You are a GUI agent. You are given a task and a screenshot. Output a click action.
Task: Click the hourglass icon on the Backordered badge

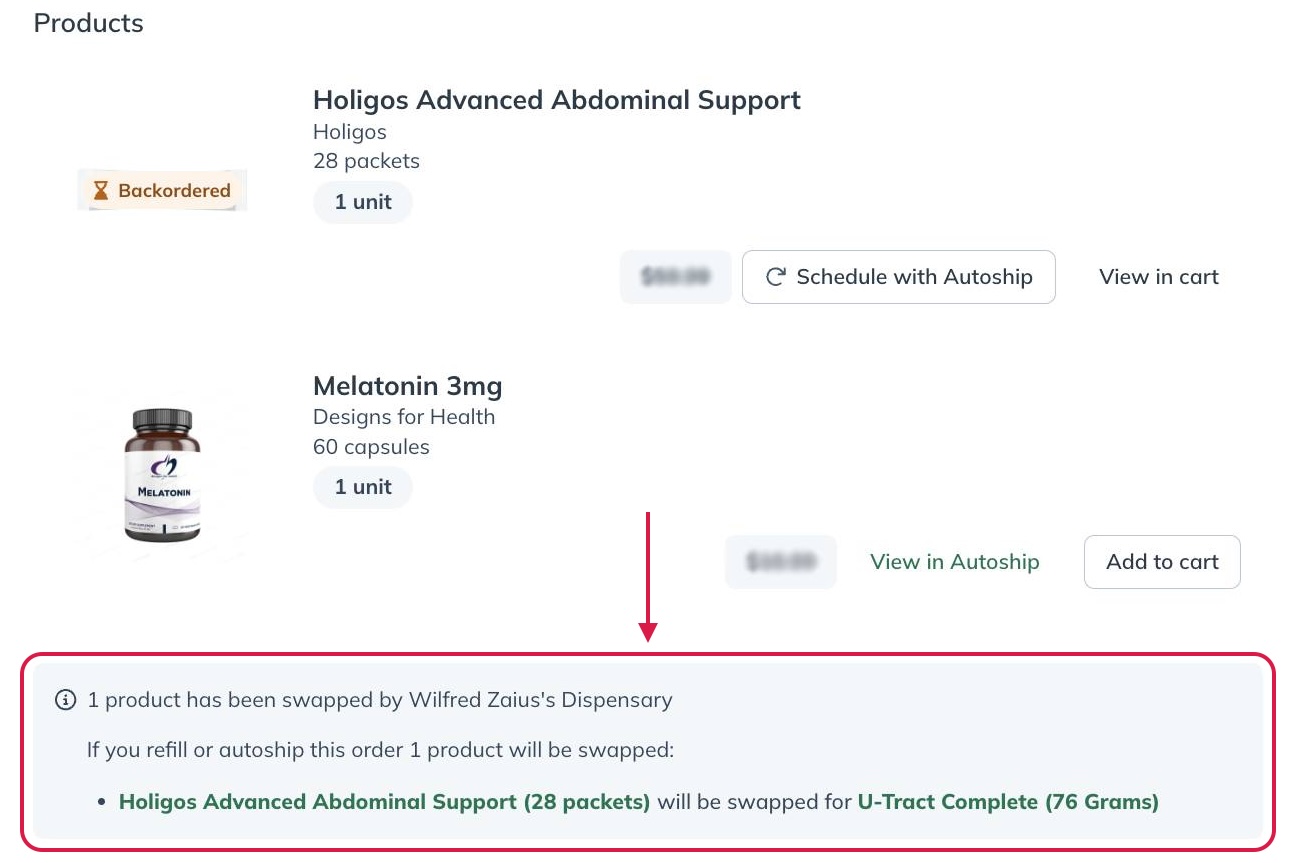click(101, 190)
